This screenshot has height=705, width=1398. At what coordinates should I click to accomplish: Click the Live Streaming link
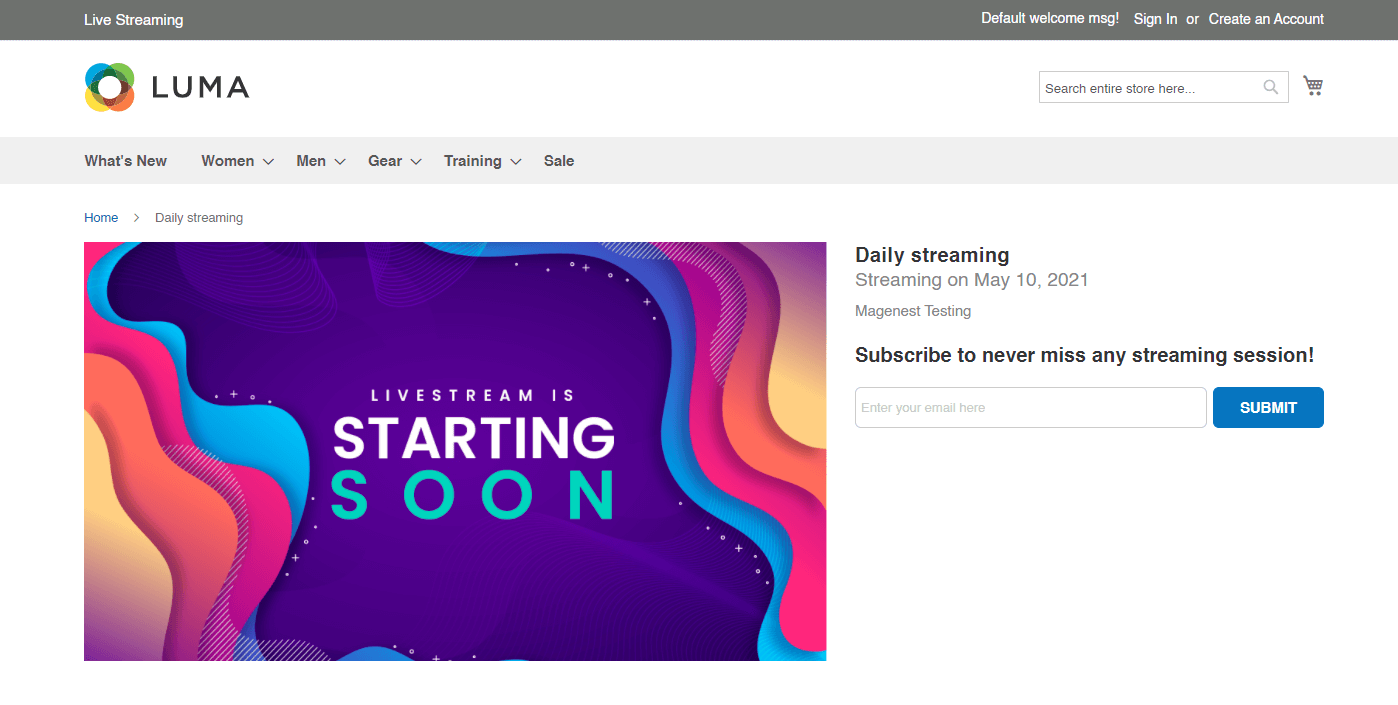(x=134, y=20)
